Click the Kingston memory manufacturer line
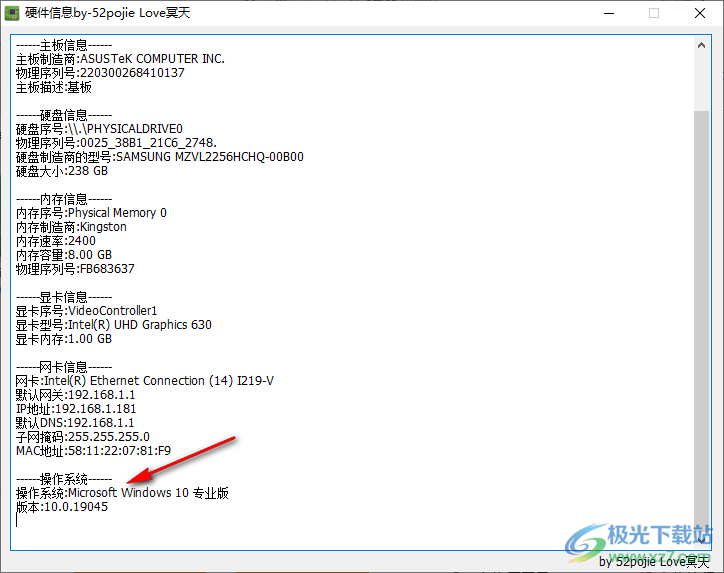This screenshot has width=724, height=573. coord(70,226)
